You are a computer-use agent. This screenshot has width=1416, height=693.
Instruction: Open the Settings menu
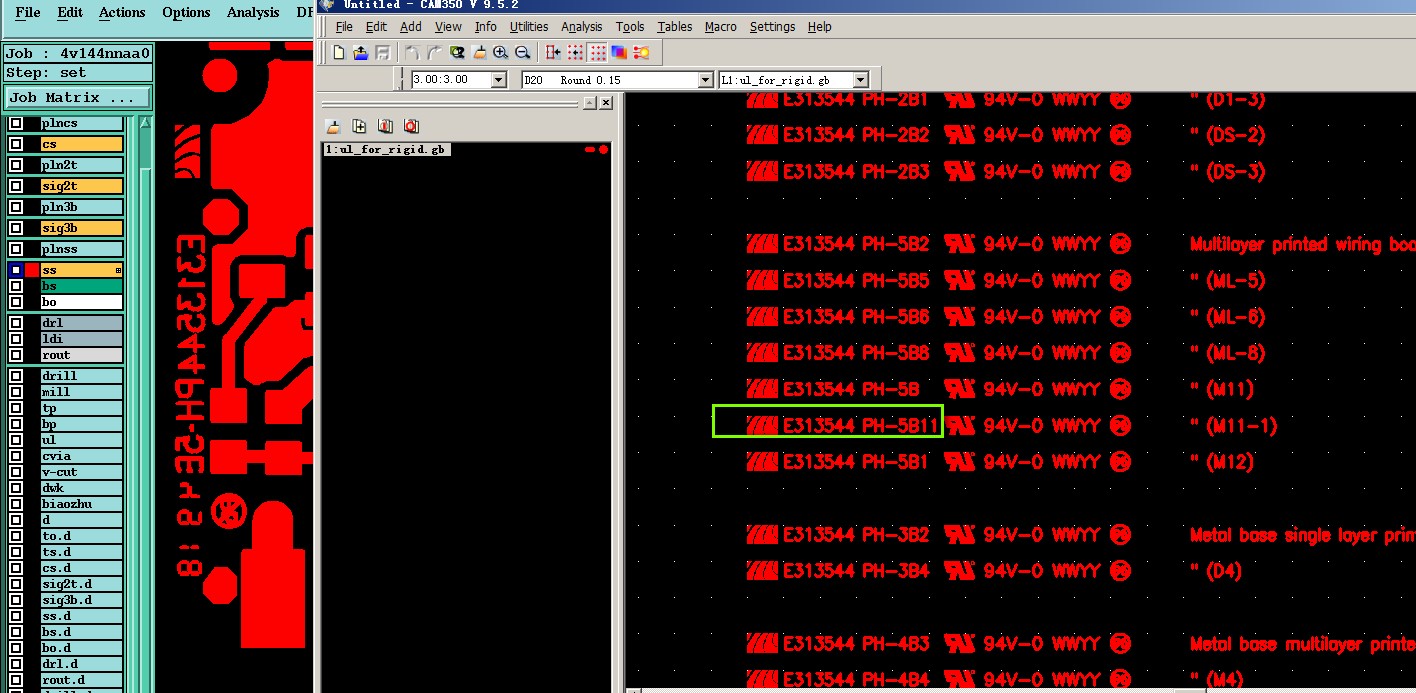point(772,27)
